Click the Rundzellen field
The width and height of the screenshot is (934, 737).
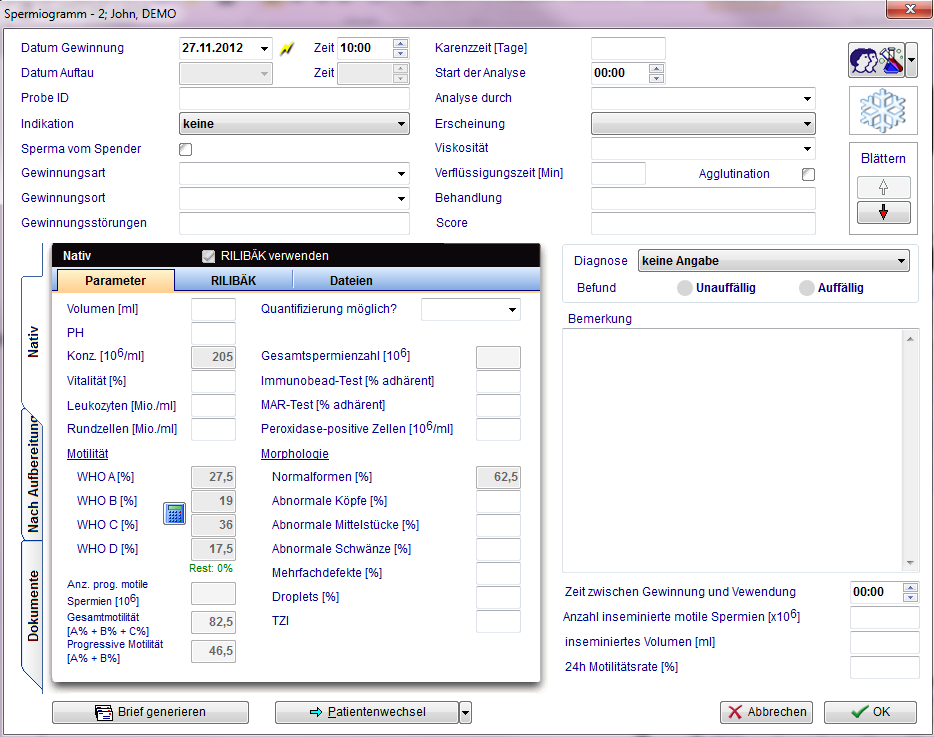pyautogui.click(x=213, y=430)
